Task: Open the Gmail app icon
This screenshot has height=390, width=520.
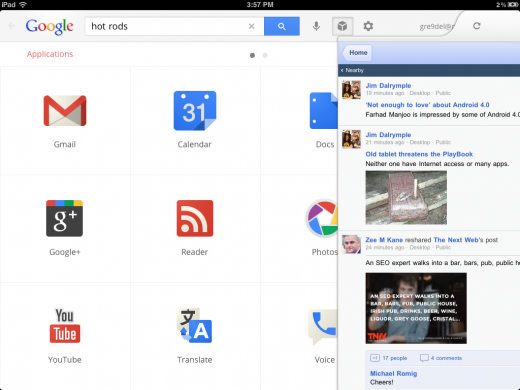Action: [x=65, y=111]
